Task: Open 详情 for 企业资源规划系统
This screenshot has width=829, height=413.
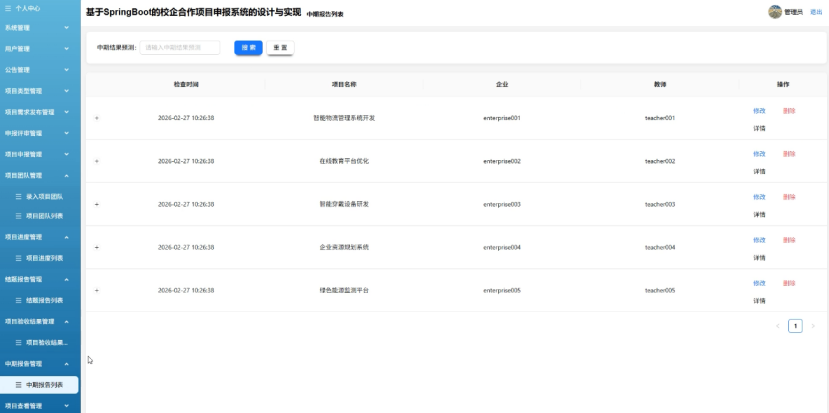Action: 759,258
